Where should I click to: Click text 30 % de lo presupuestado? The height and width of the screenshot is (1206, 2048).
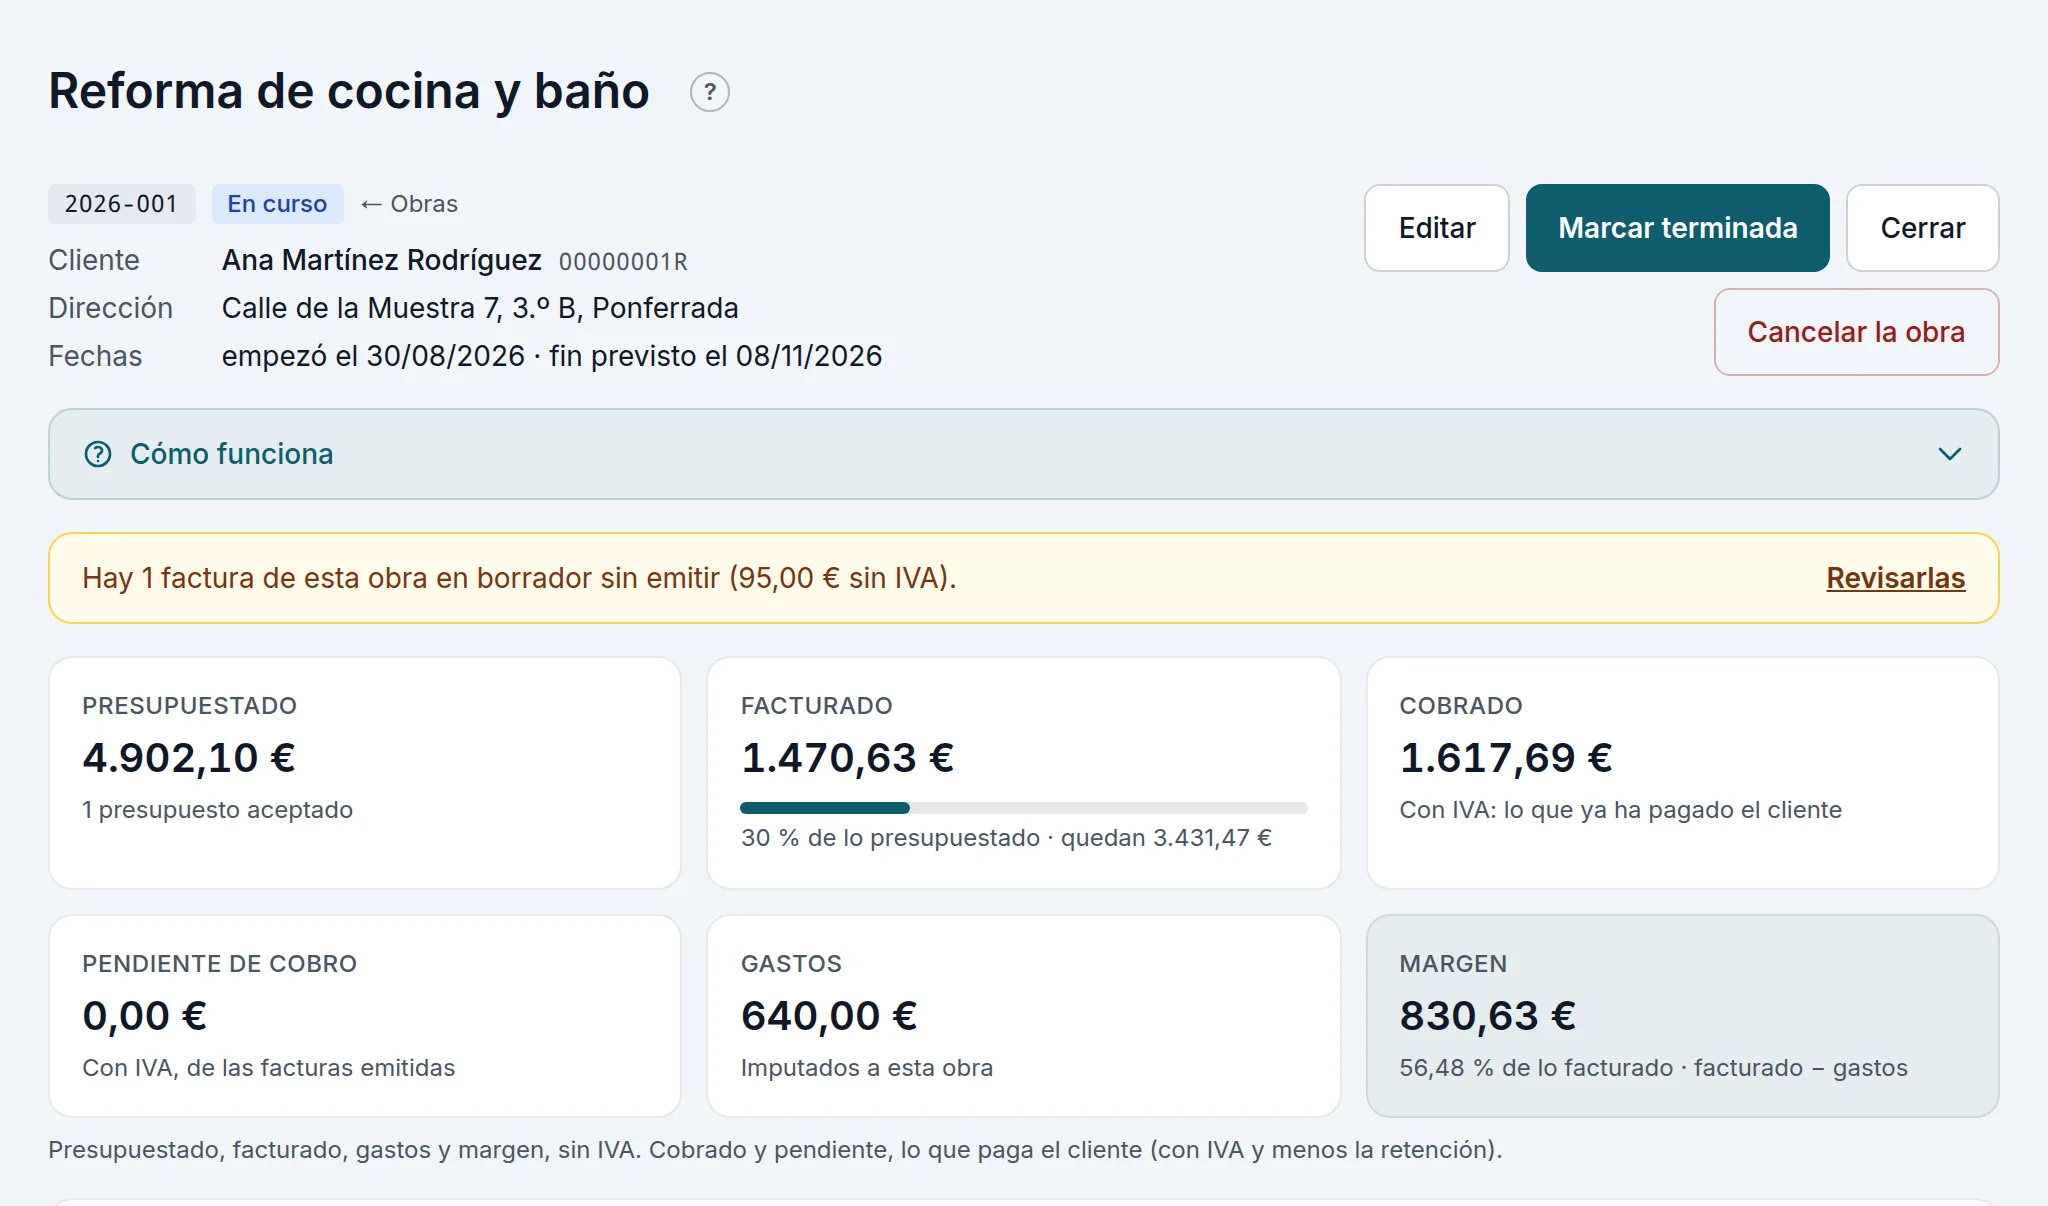[x=890, y=838]
